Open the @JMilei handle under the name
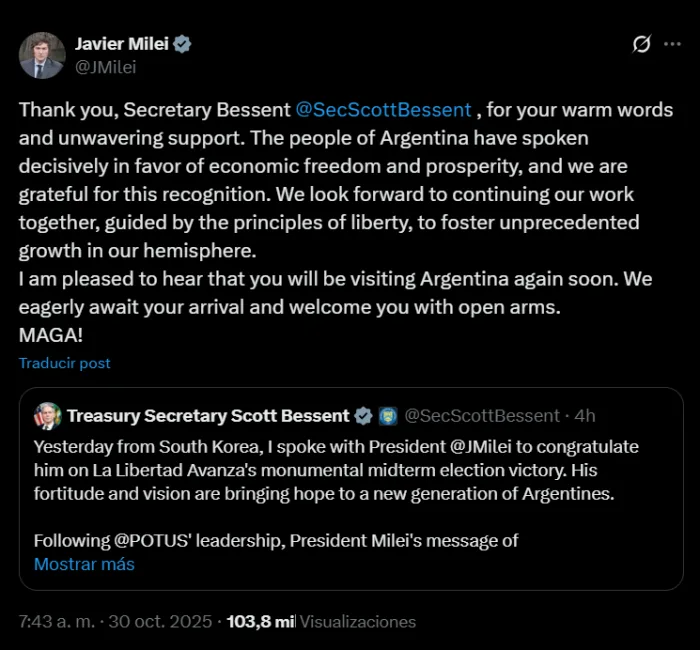The width and height of the screenshot is (700, 650). click(106, 67)
